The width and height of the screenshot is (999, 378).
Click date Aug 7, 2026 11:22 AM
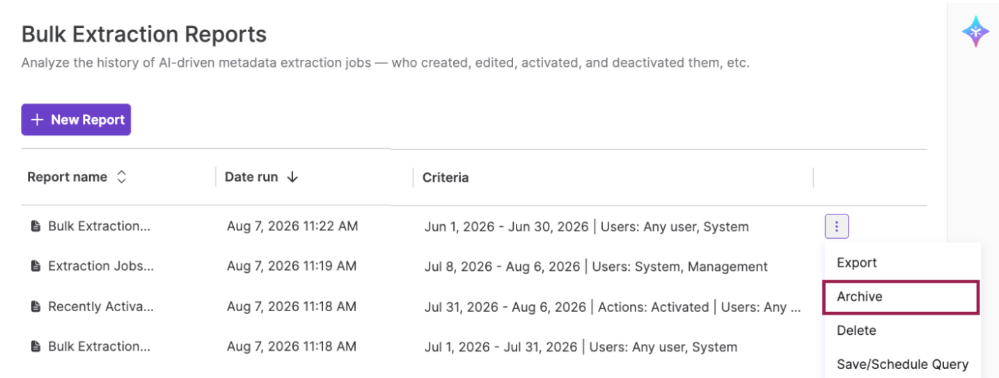(x=292, y=226)
